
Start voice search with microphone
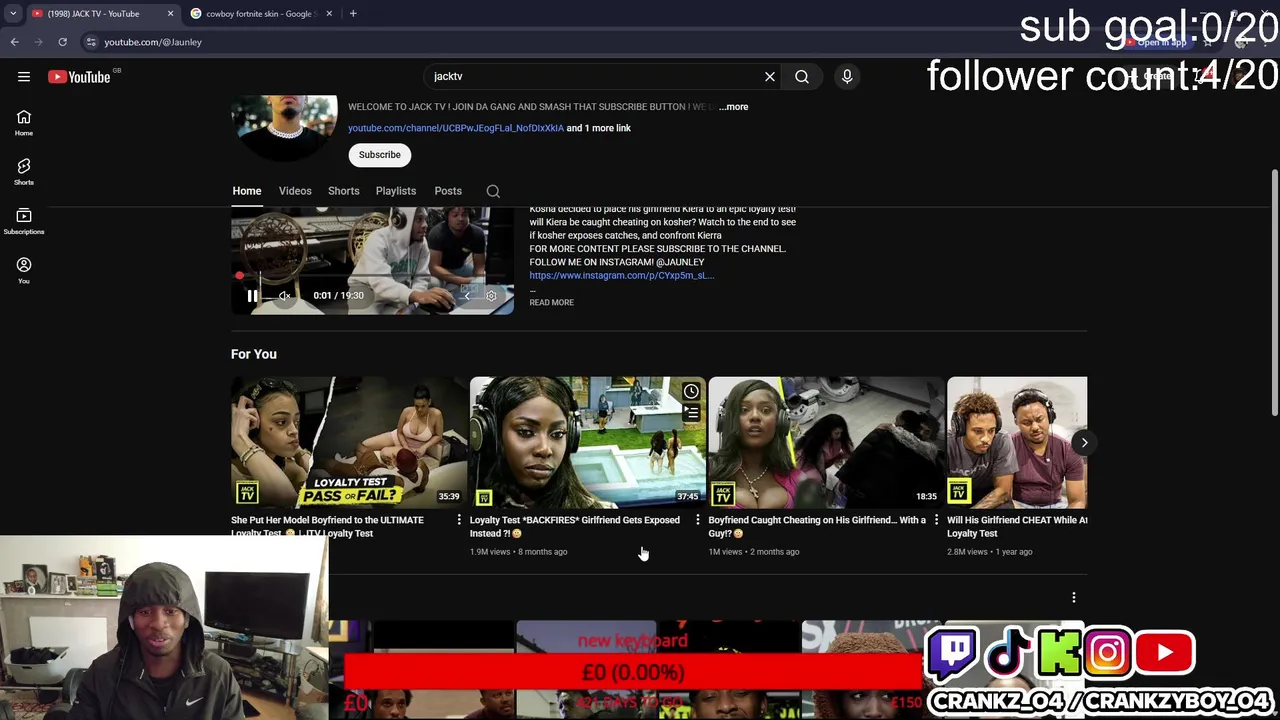pos(847,76)
